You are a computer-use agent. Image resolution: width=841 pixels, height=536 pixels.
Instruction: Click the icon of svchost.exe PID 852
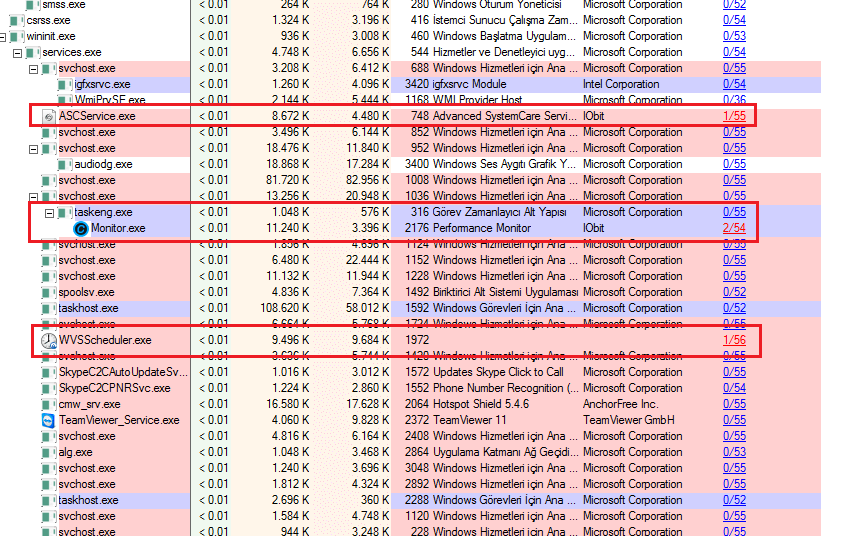click(49, 133)
